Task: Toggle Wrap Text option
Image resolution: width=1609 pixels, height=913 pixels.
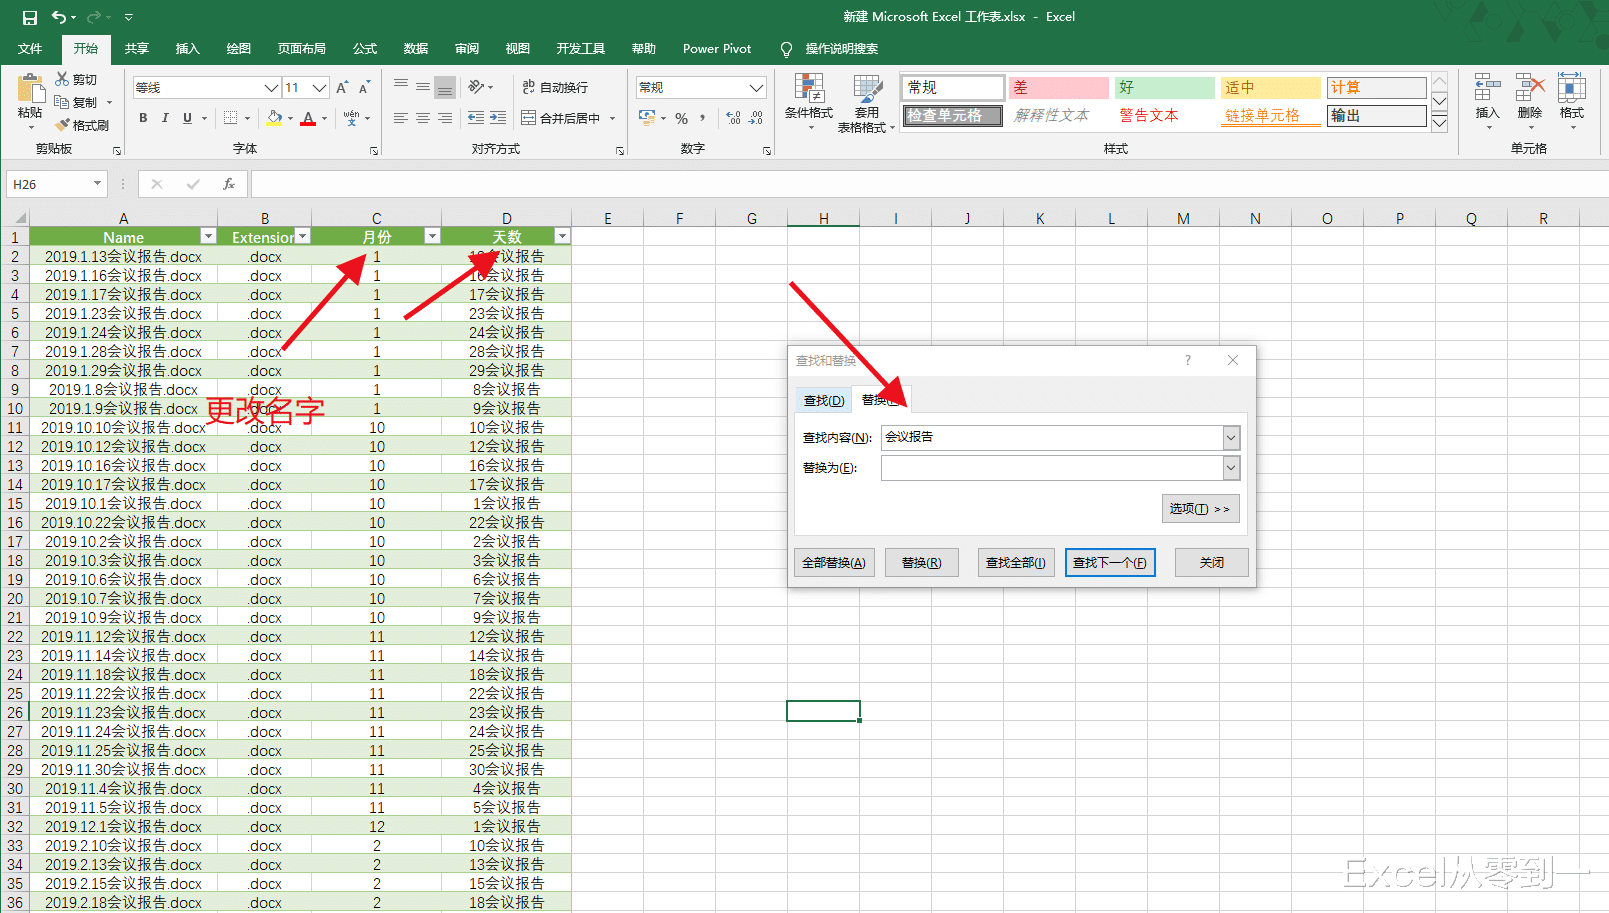Action: click(555, 88)
